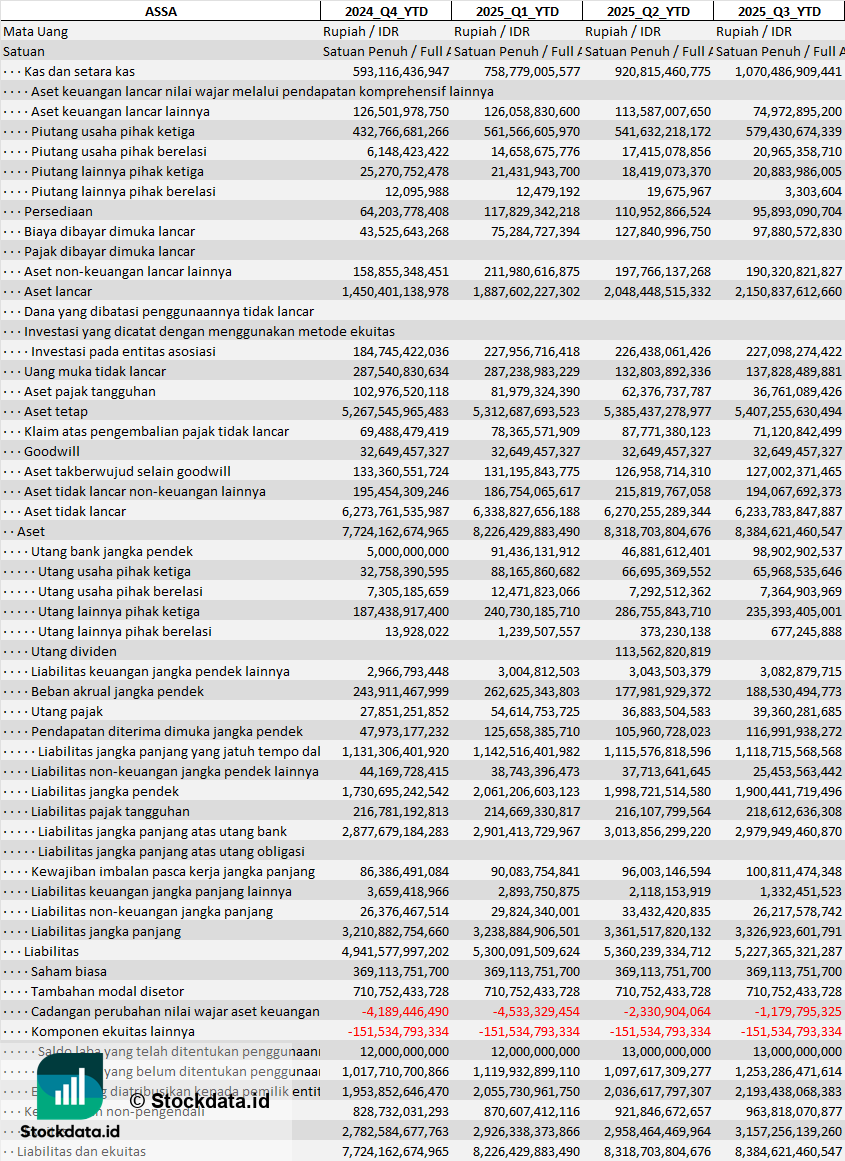The height and width of the screenshot is (1161, 845).
Task: Select the 2025_Q3_YTD column header
Action: click(x=779, y=11)
